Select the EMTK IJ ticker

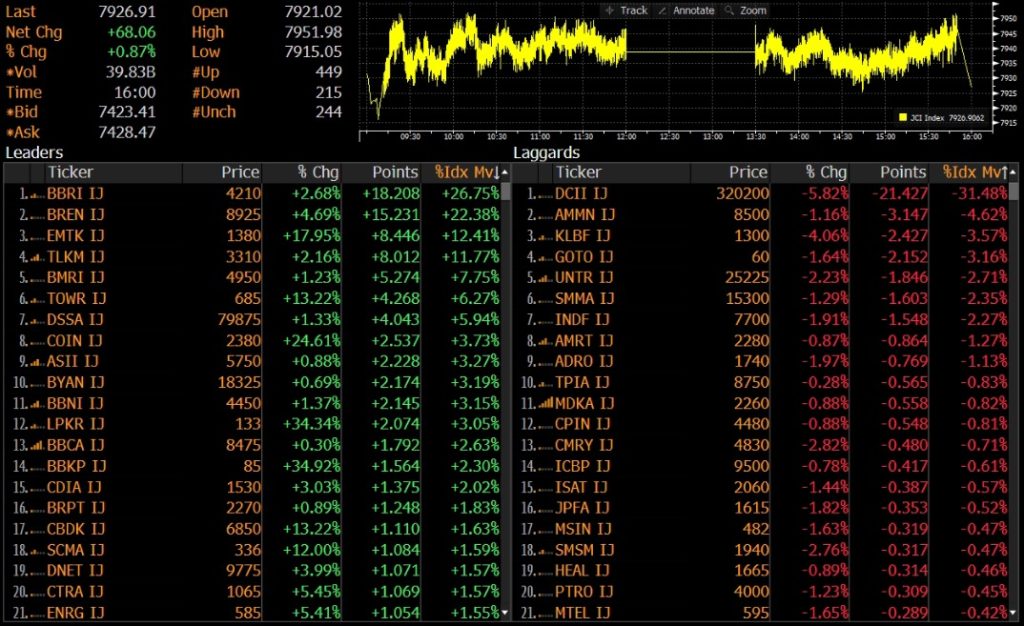click(75, 236)
